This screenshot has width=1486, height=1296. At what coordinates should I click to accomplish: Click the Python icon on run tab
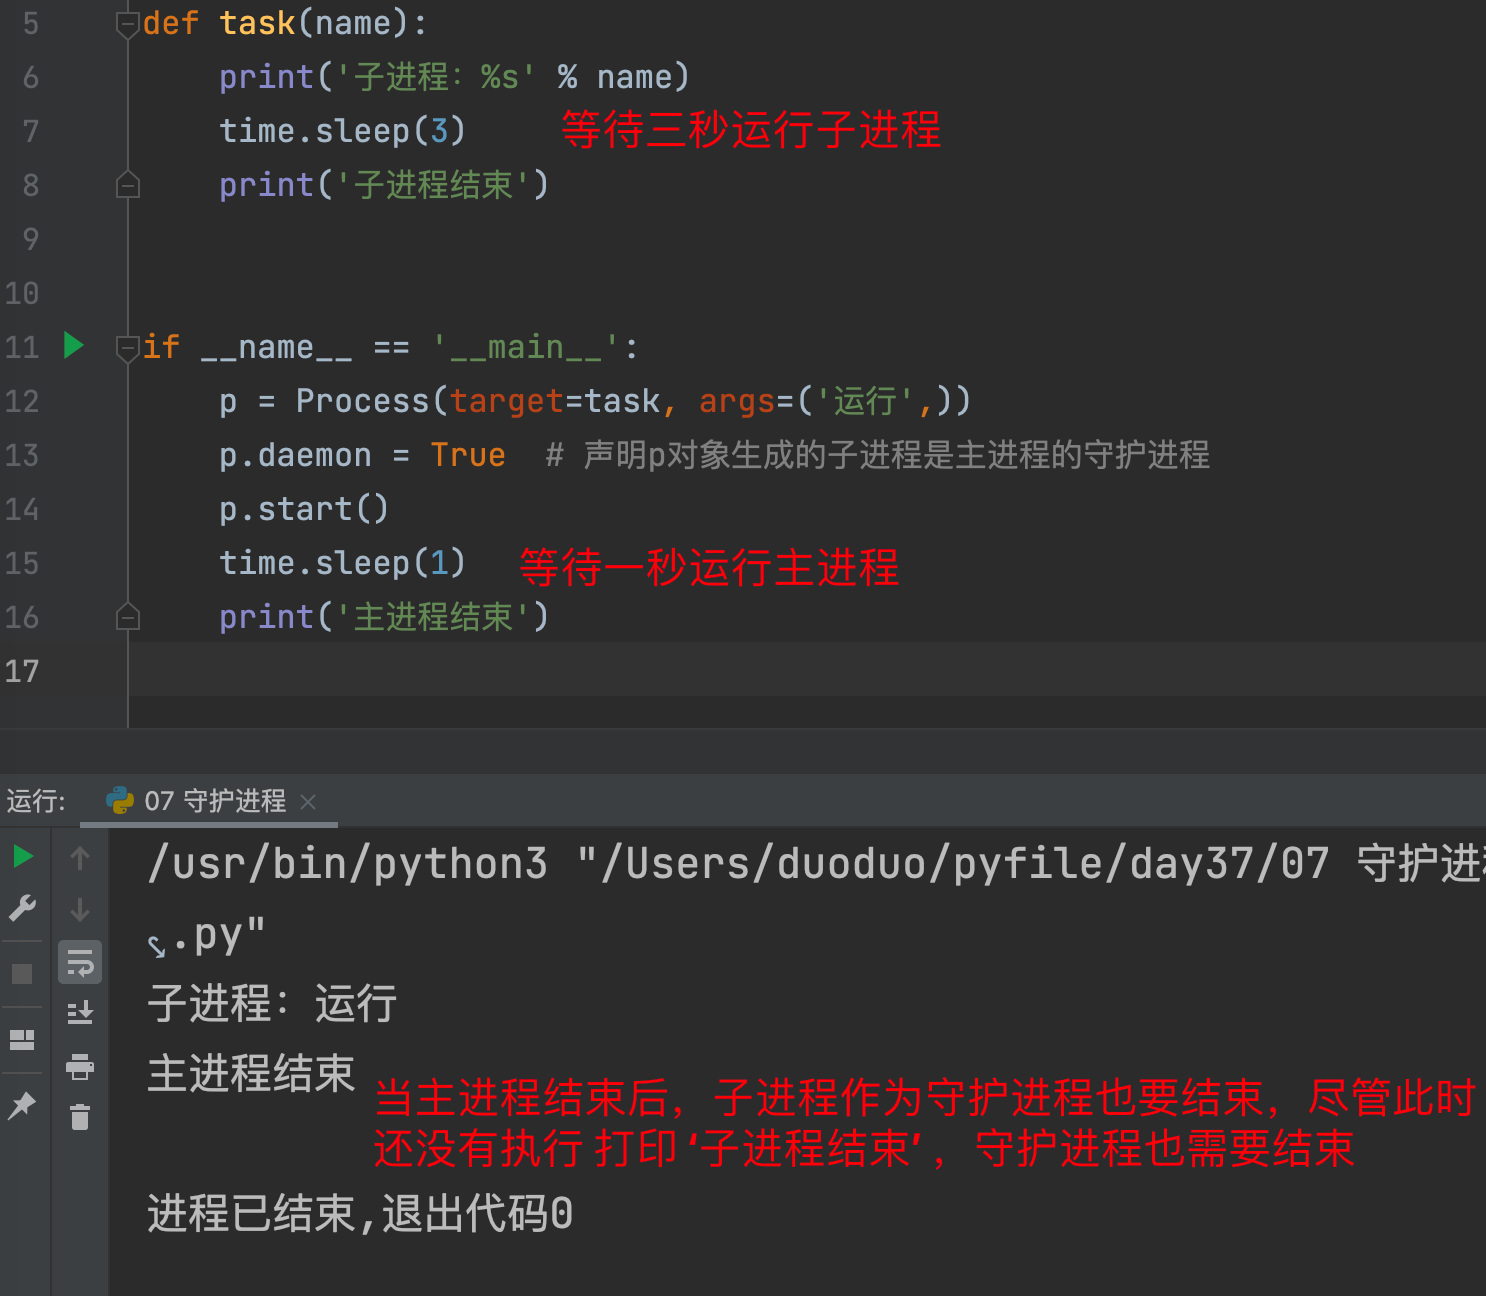(120, 800)
